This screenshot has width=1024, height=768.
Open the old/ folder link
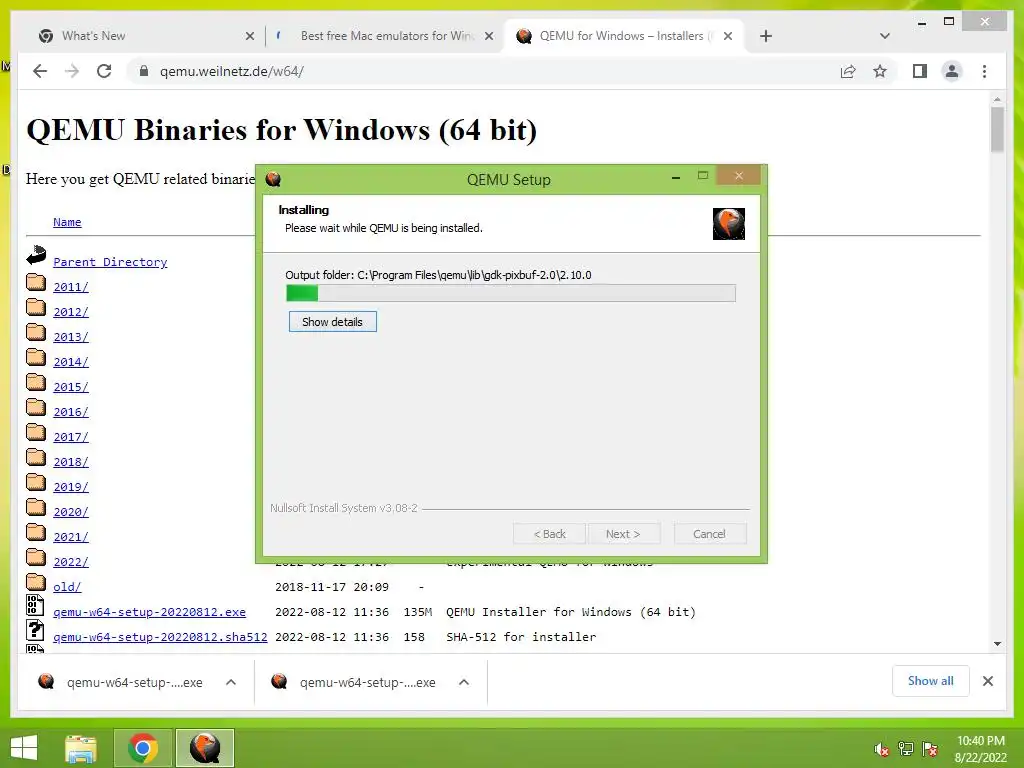click(67, 587)
